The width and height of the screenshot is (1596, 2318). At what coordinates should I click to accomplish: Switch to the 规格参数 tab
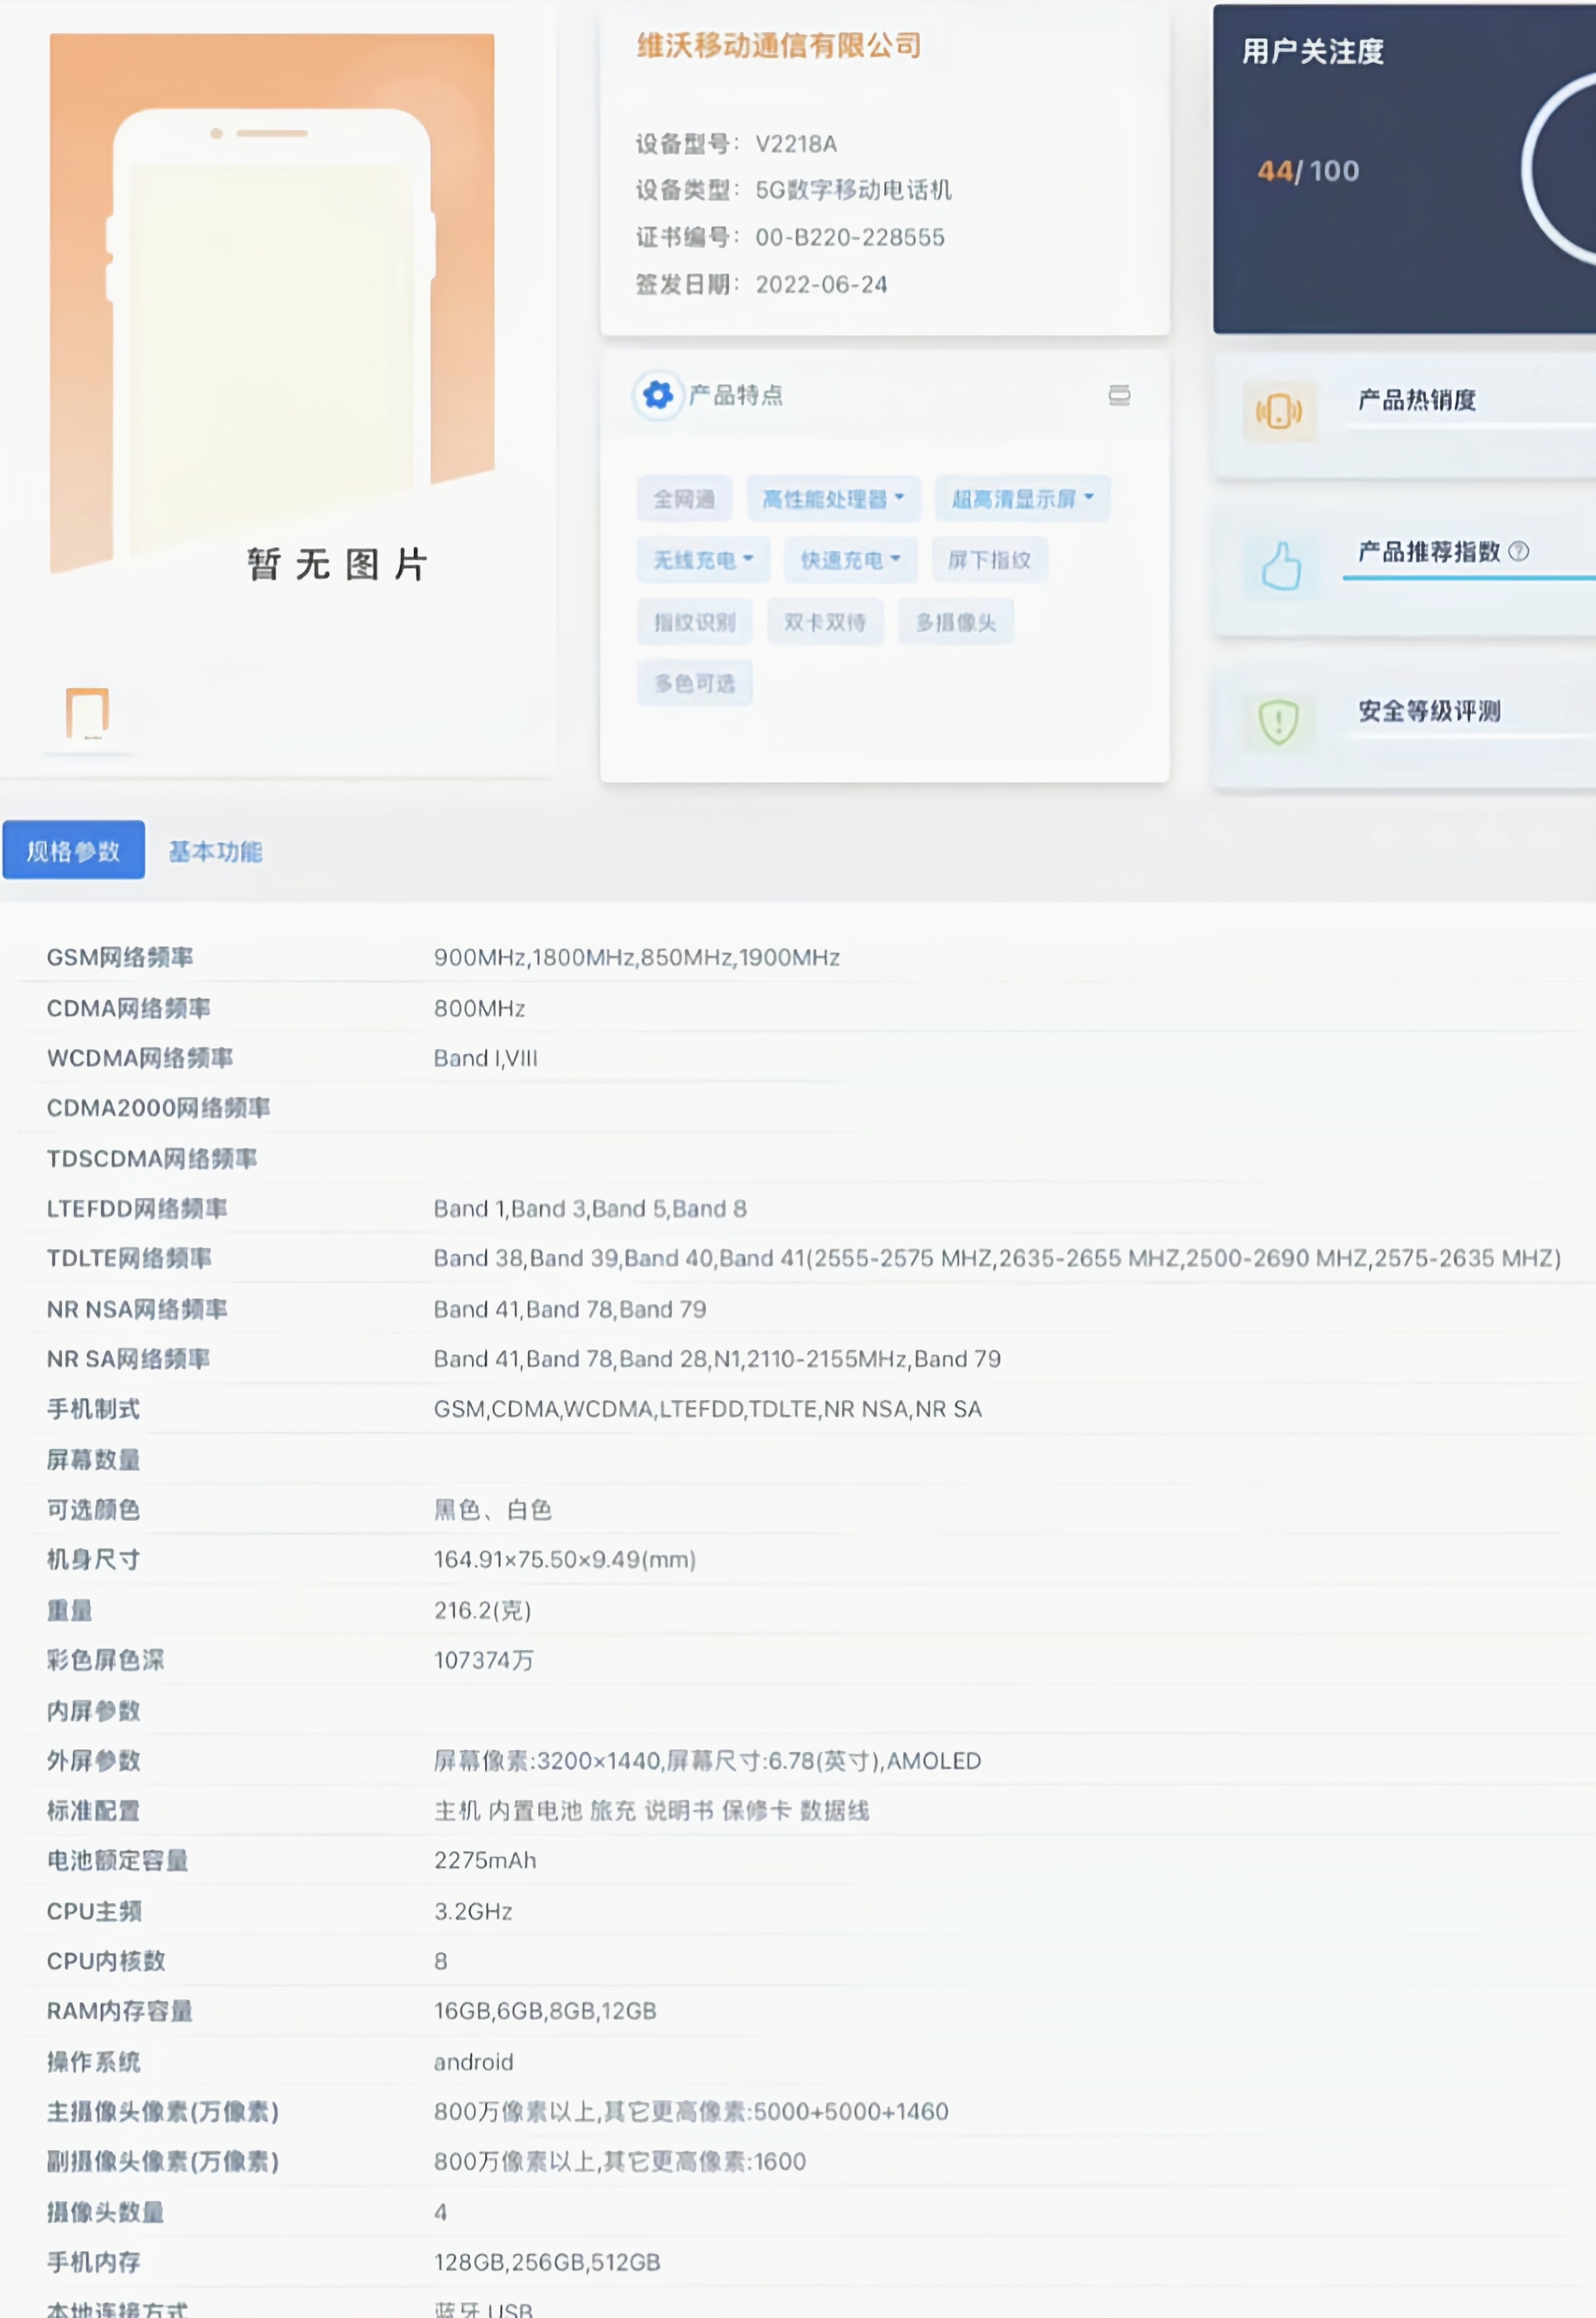click(73, 851)
